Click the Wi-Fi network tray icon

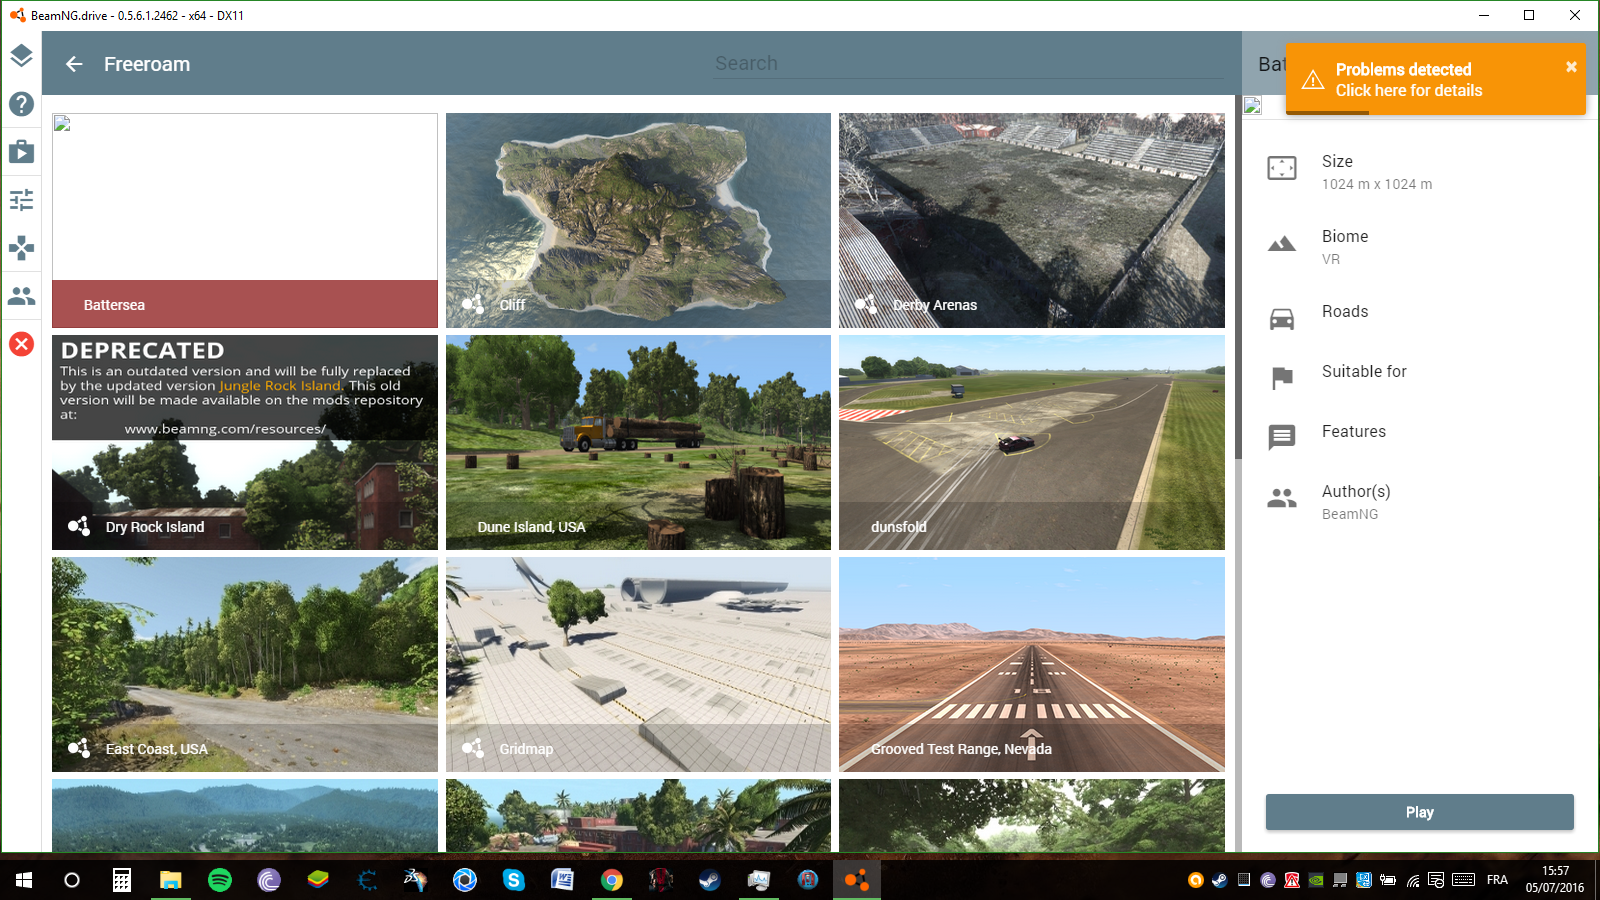click(1412, 880)
